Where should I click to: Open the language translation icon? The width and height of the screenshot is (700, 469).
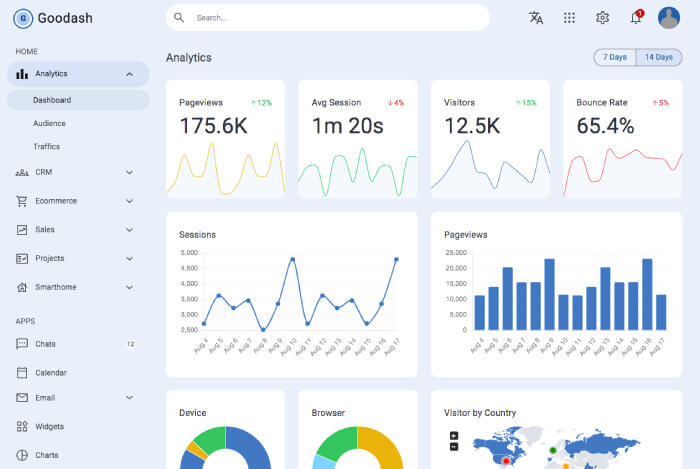coord(536,17)
